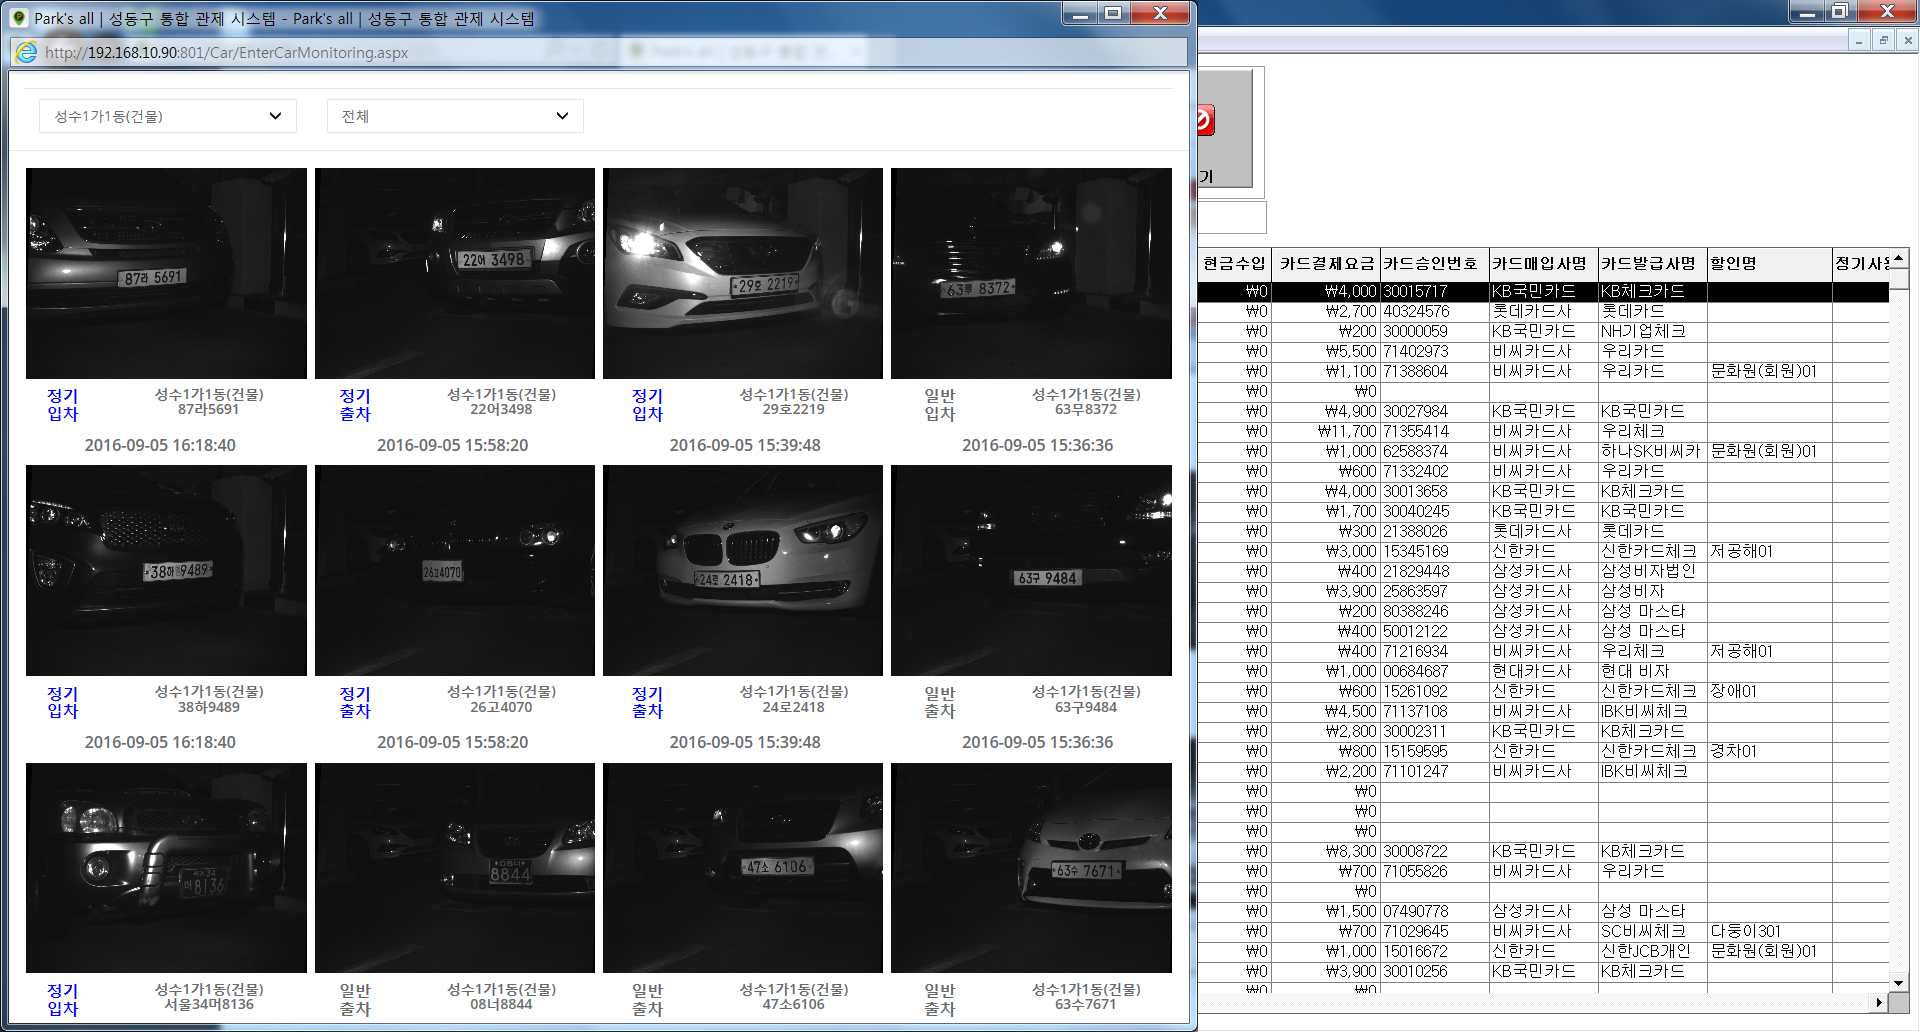Open BMW car photo with plate 24로2418
The image size is (1920, 1032).
point(743,570)
